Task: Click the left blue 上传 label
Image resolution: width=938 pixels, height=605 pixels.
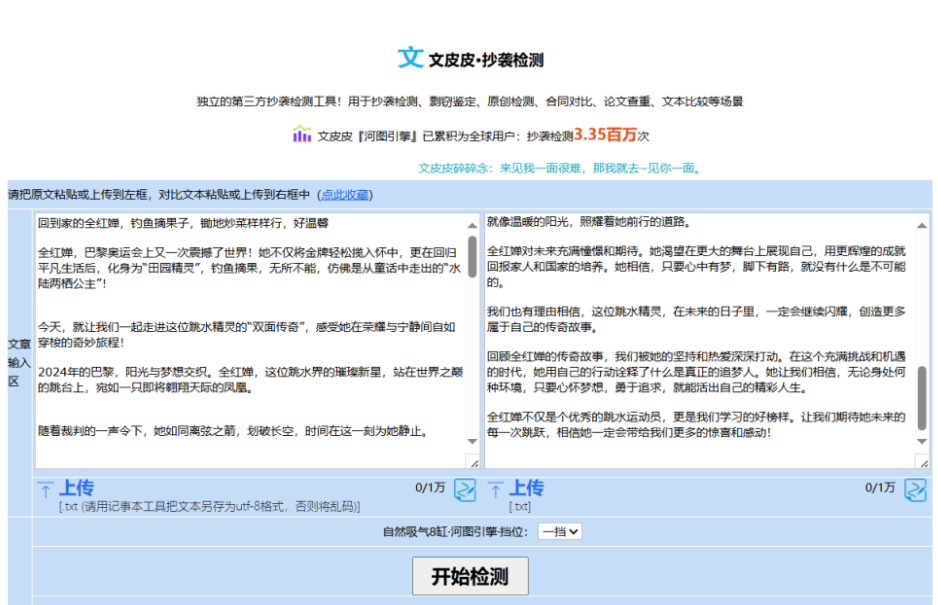Action: [x=75, y=488]
